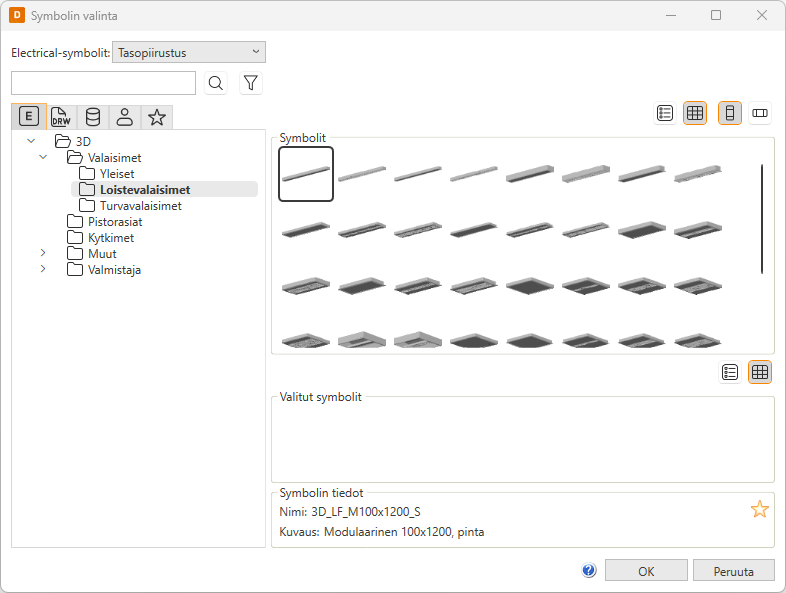Switch Symbolit panel to list view
The width and height of the screenshot is (786, 593).
(665, 113)
